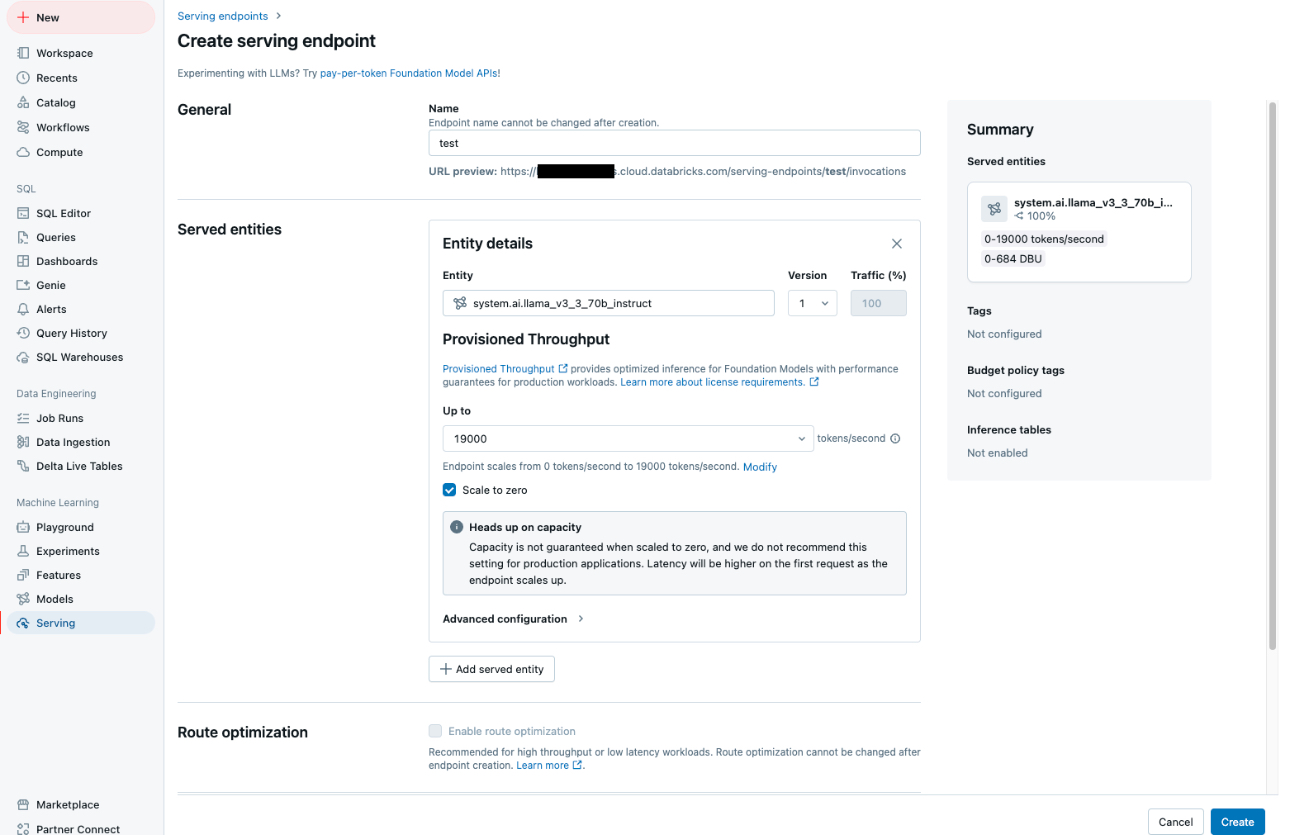Select SQL Warehouses in the sidebar
The width and height of the screenshot is (1290, 835).
click(x=80, y=357)
